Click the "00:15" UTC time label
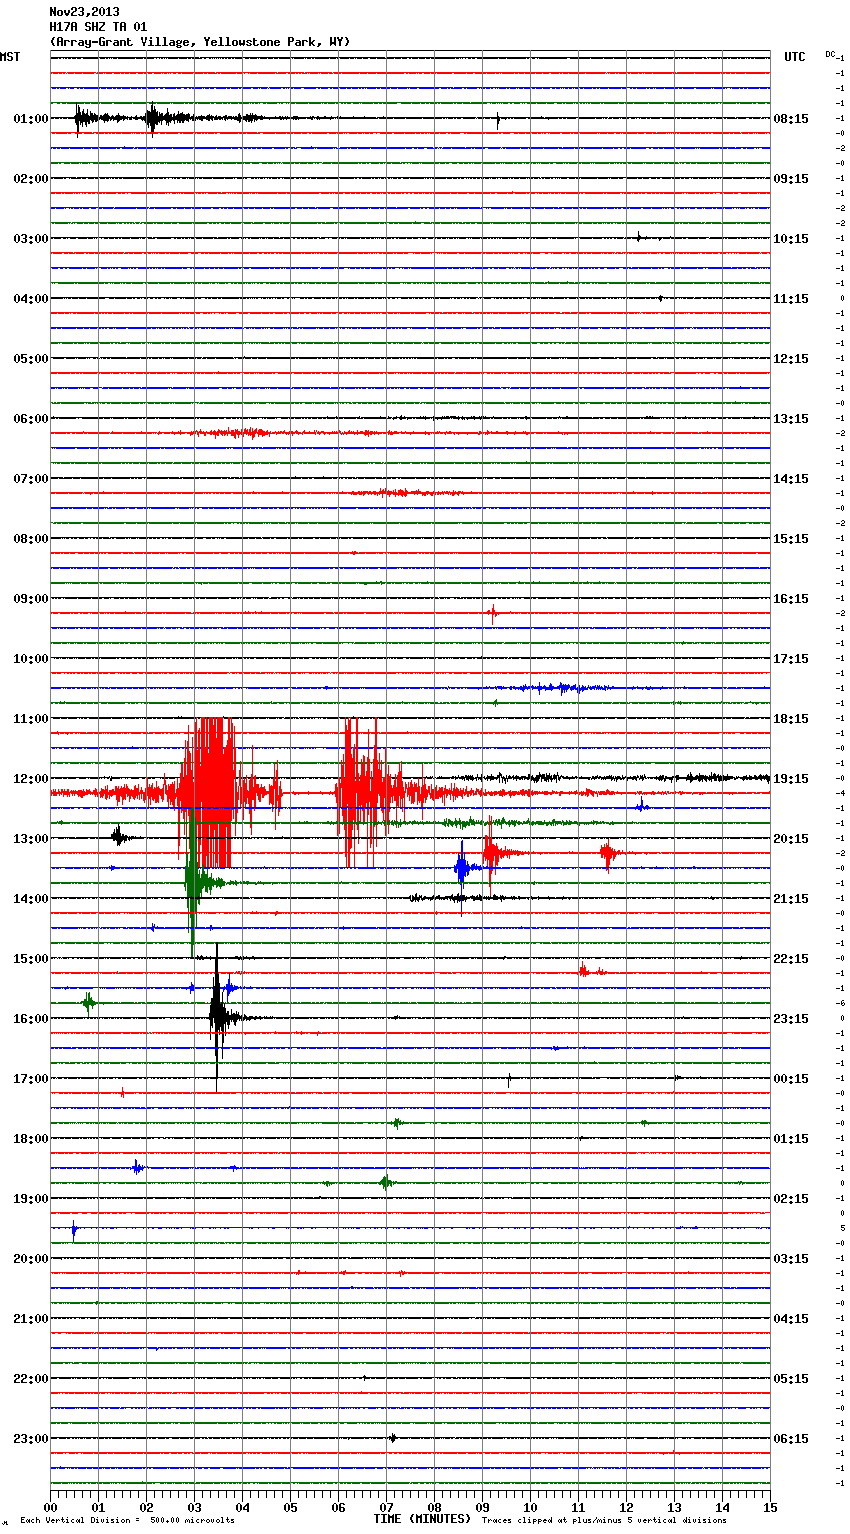Image resolution: width=850 pixels, height=1534 pixels. click(x=791, y=1079)
